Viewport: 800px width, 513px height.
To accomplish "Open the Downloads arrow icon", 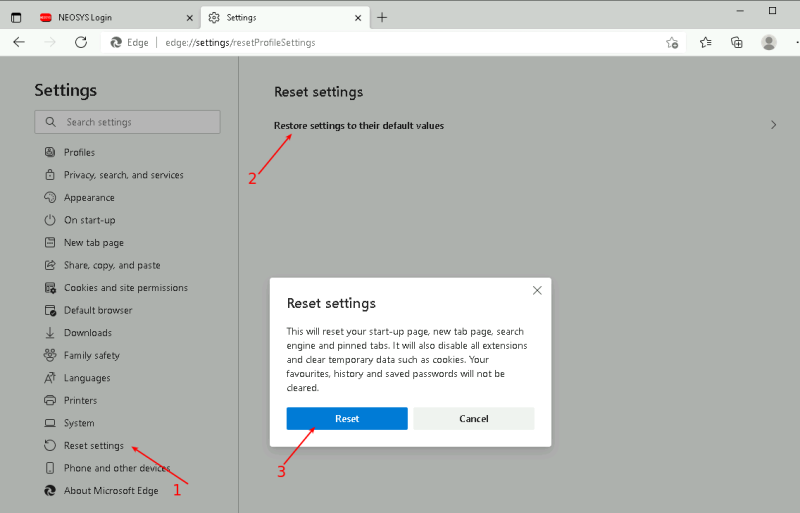I will coord(50,333).
